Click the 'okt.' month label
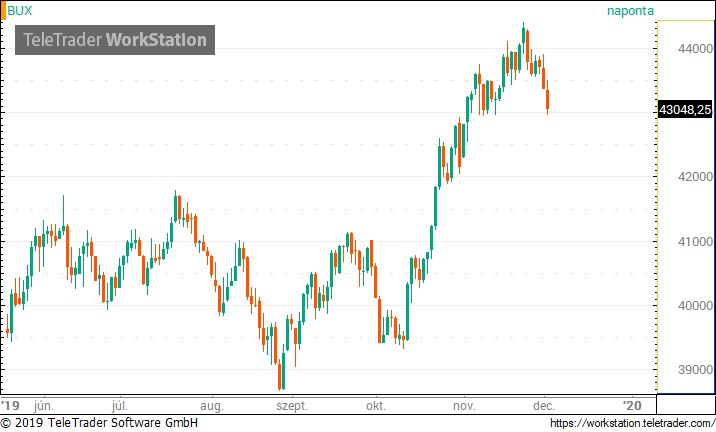Image resolution: width=716 pixels, height=432 pixels. (x=376, y=406)
